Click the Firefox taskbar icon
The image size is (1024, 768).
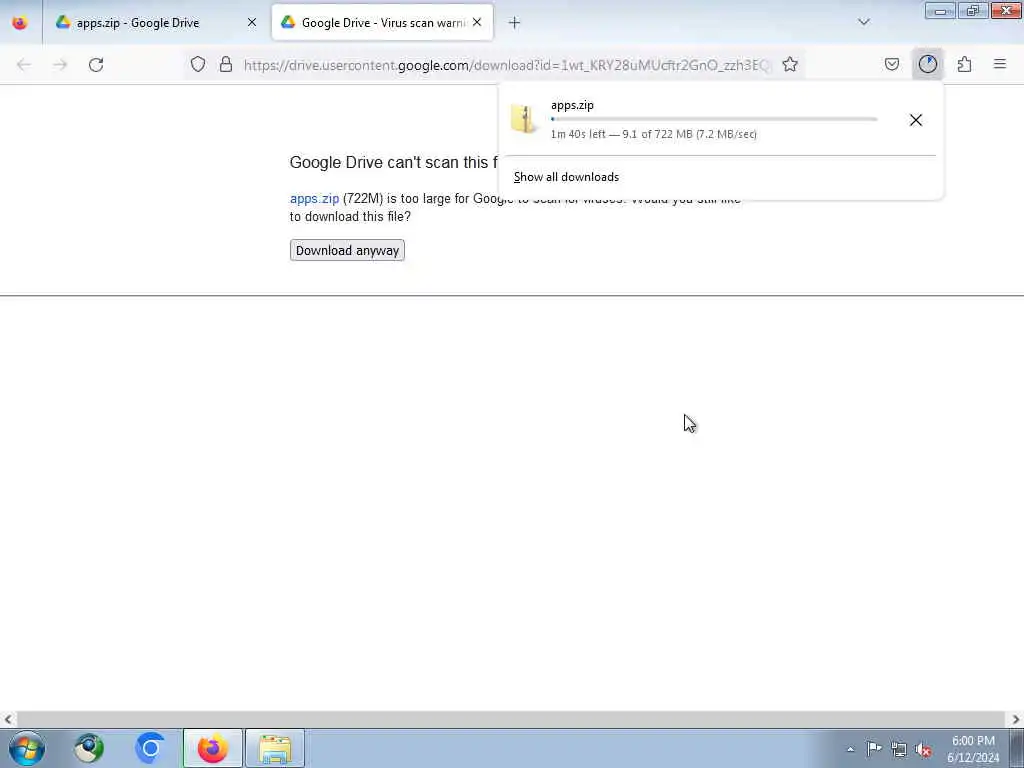(212, 748)
